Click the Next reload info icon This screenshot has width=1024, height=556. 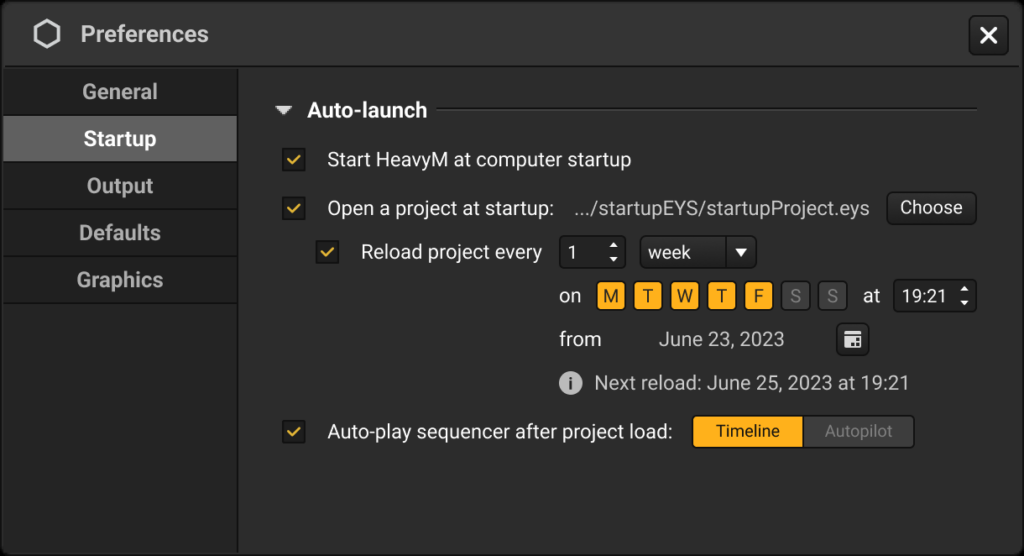point(570,383)
